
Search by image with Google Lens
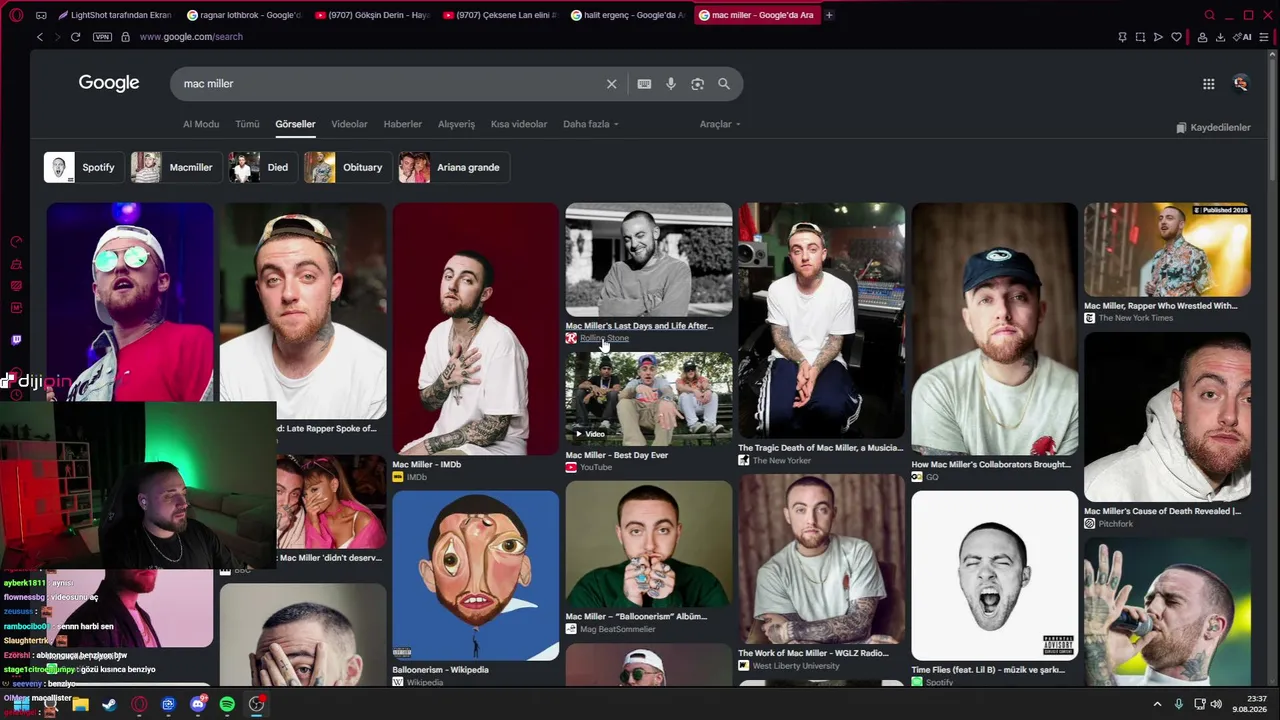[697, 84]
